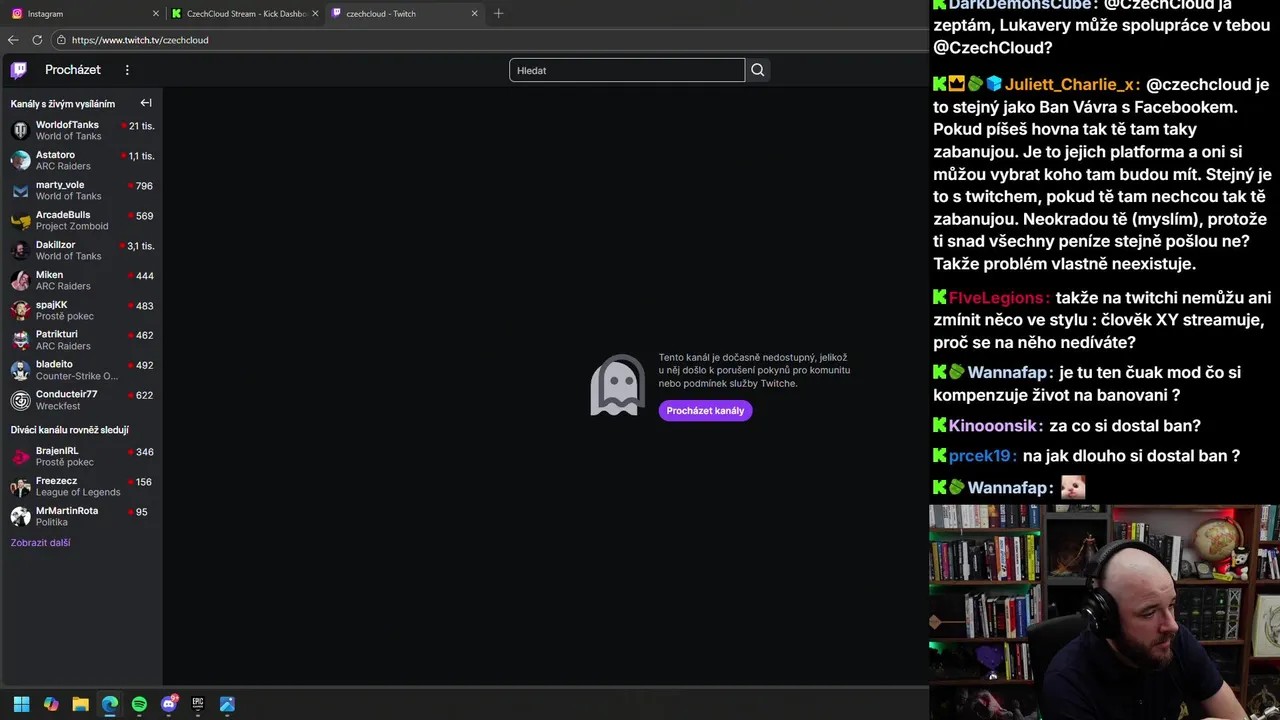Close the czechcloud Twitch tab
The height and width of the screenshot is (720, 1280).
[x=474, y=14]
